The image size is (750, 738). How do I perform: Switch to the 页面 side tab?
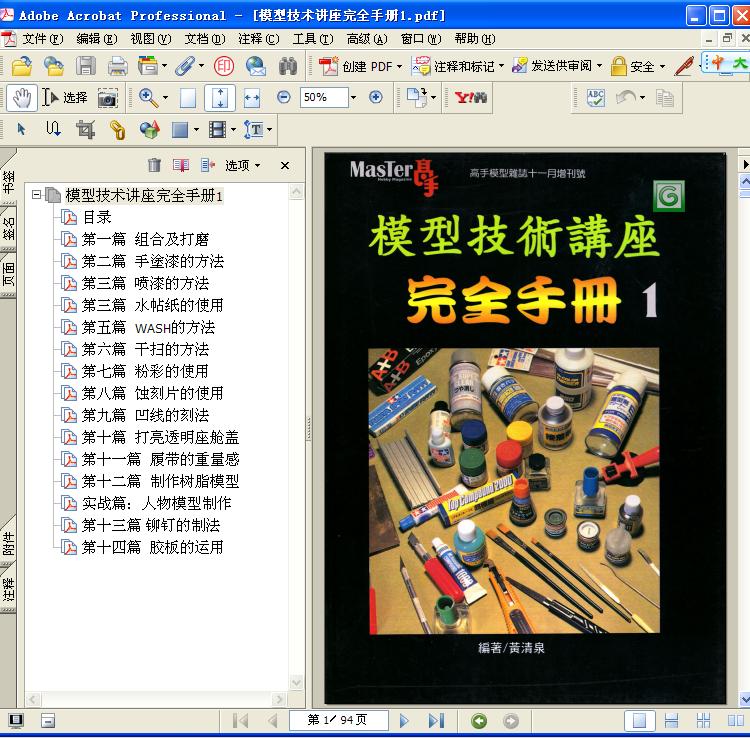[8, 274]
